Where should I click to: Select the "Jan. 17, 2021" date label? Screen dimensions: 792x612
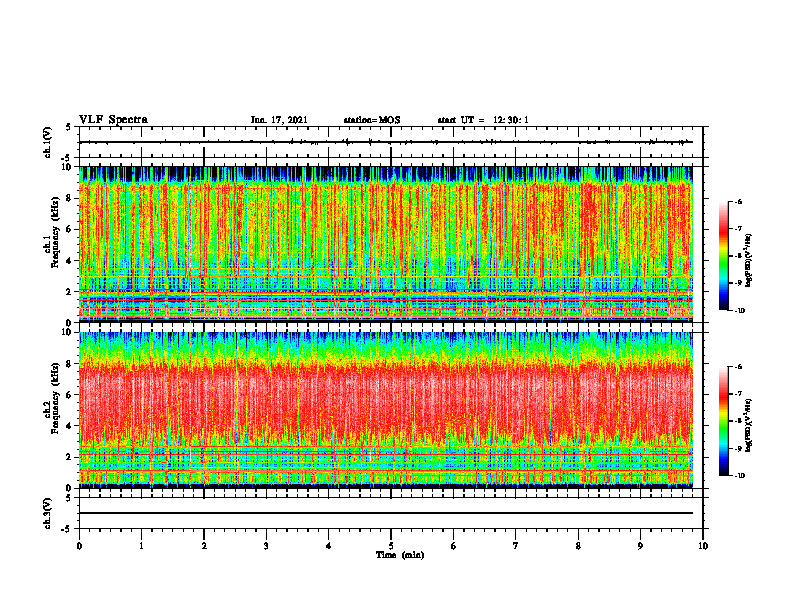tap(279, 120)
